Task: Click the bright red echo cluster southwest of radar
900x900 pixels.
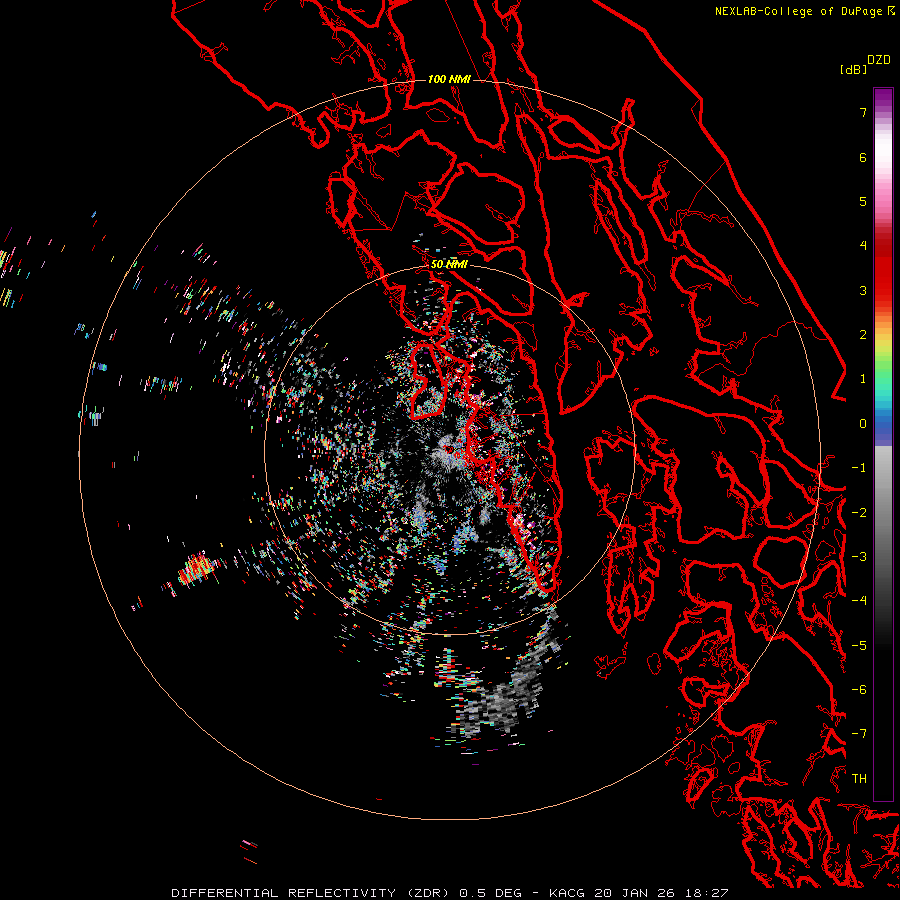Action: pos(196,569)
